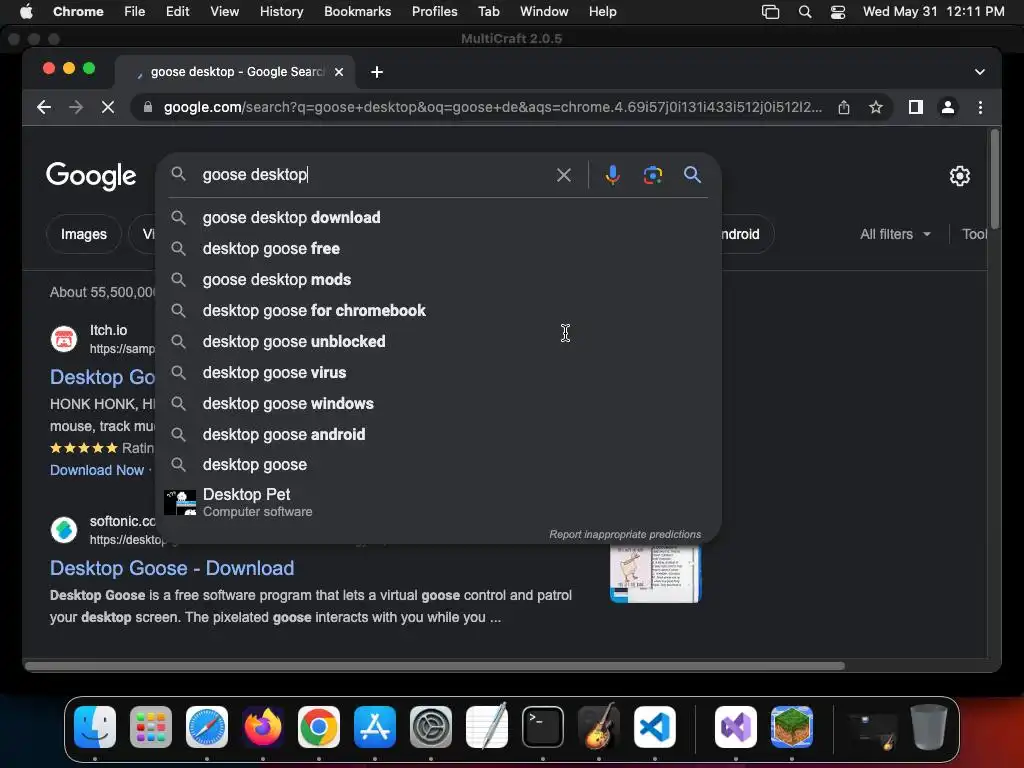Click Report inappropriate predictions link

(x=625, y=534)
